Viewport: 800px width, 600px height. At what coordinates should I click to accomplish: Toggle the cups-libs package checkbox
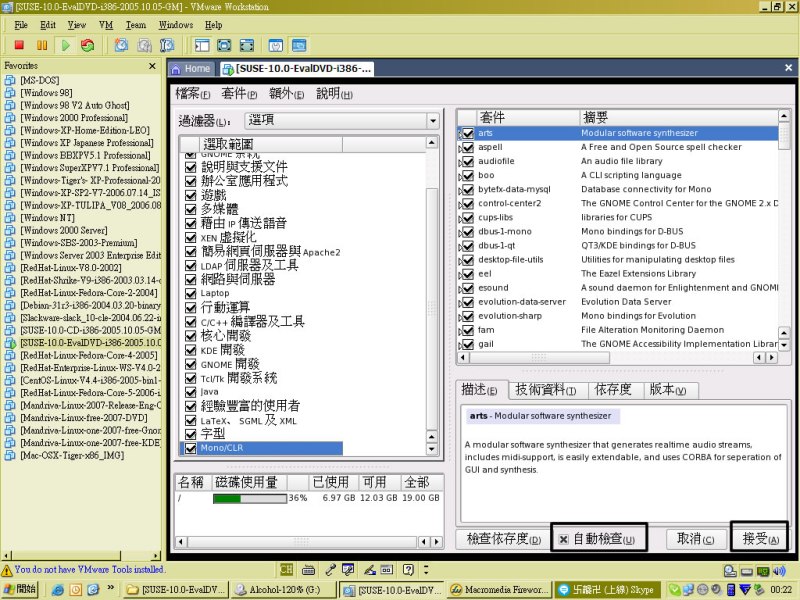[x=468, y=218]
